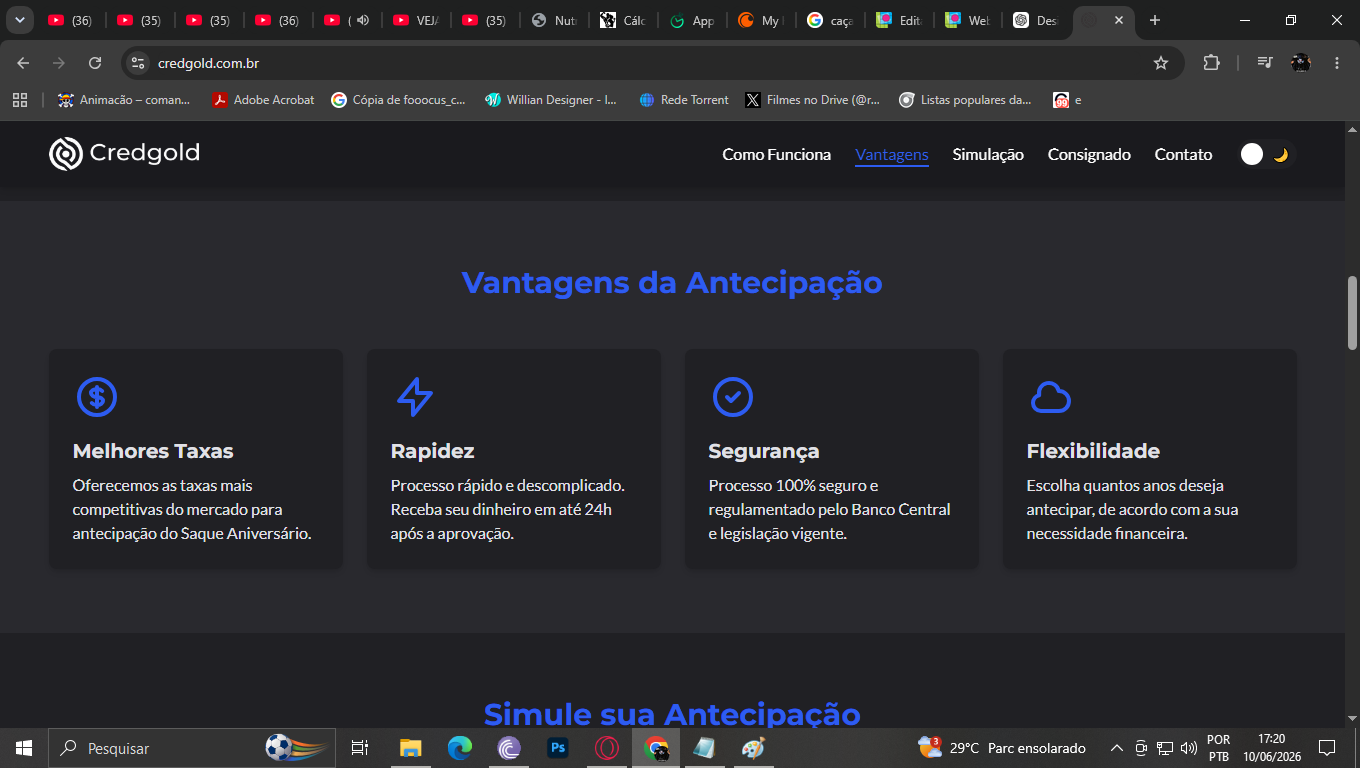Open Windows Start menu
Viewport: 1360px width, 768px height.
pyautogui.click(x=24, y=747)
